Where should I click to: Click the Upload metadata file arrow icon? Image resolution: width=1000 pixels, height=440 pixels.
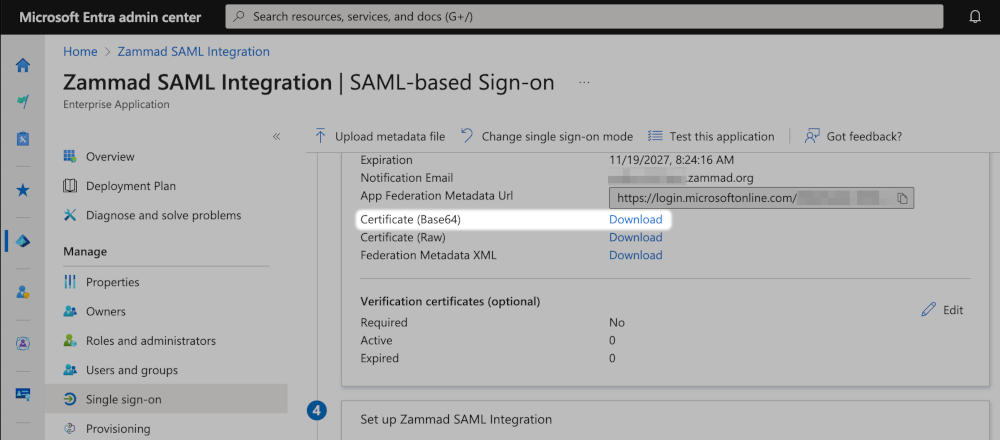pyautogui.click(x=321, y=136)
